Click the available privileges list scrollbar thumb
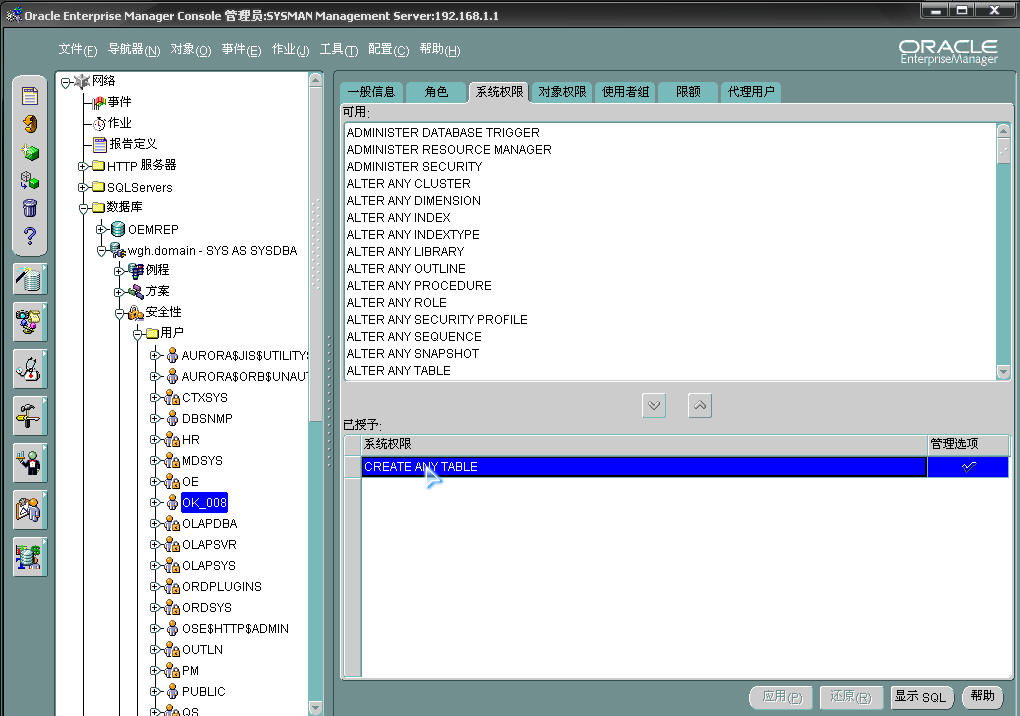The height and width of the screenshot is (716, 1020). pos(1002,150)
